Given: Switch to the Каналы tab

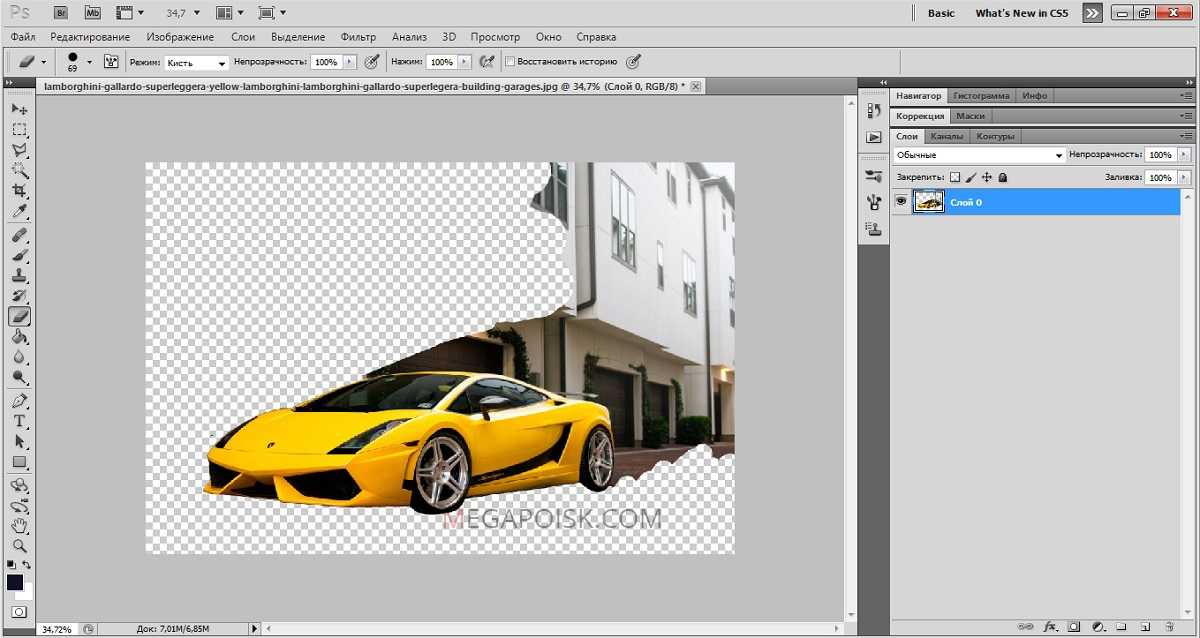Looking at the screenshot, I should point(946,136).
